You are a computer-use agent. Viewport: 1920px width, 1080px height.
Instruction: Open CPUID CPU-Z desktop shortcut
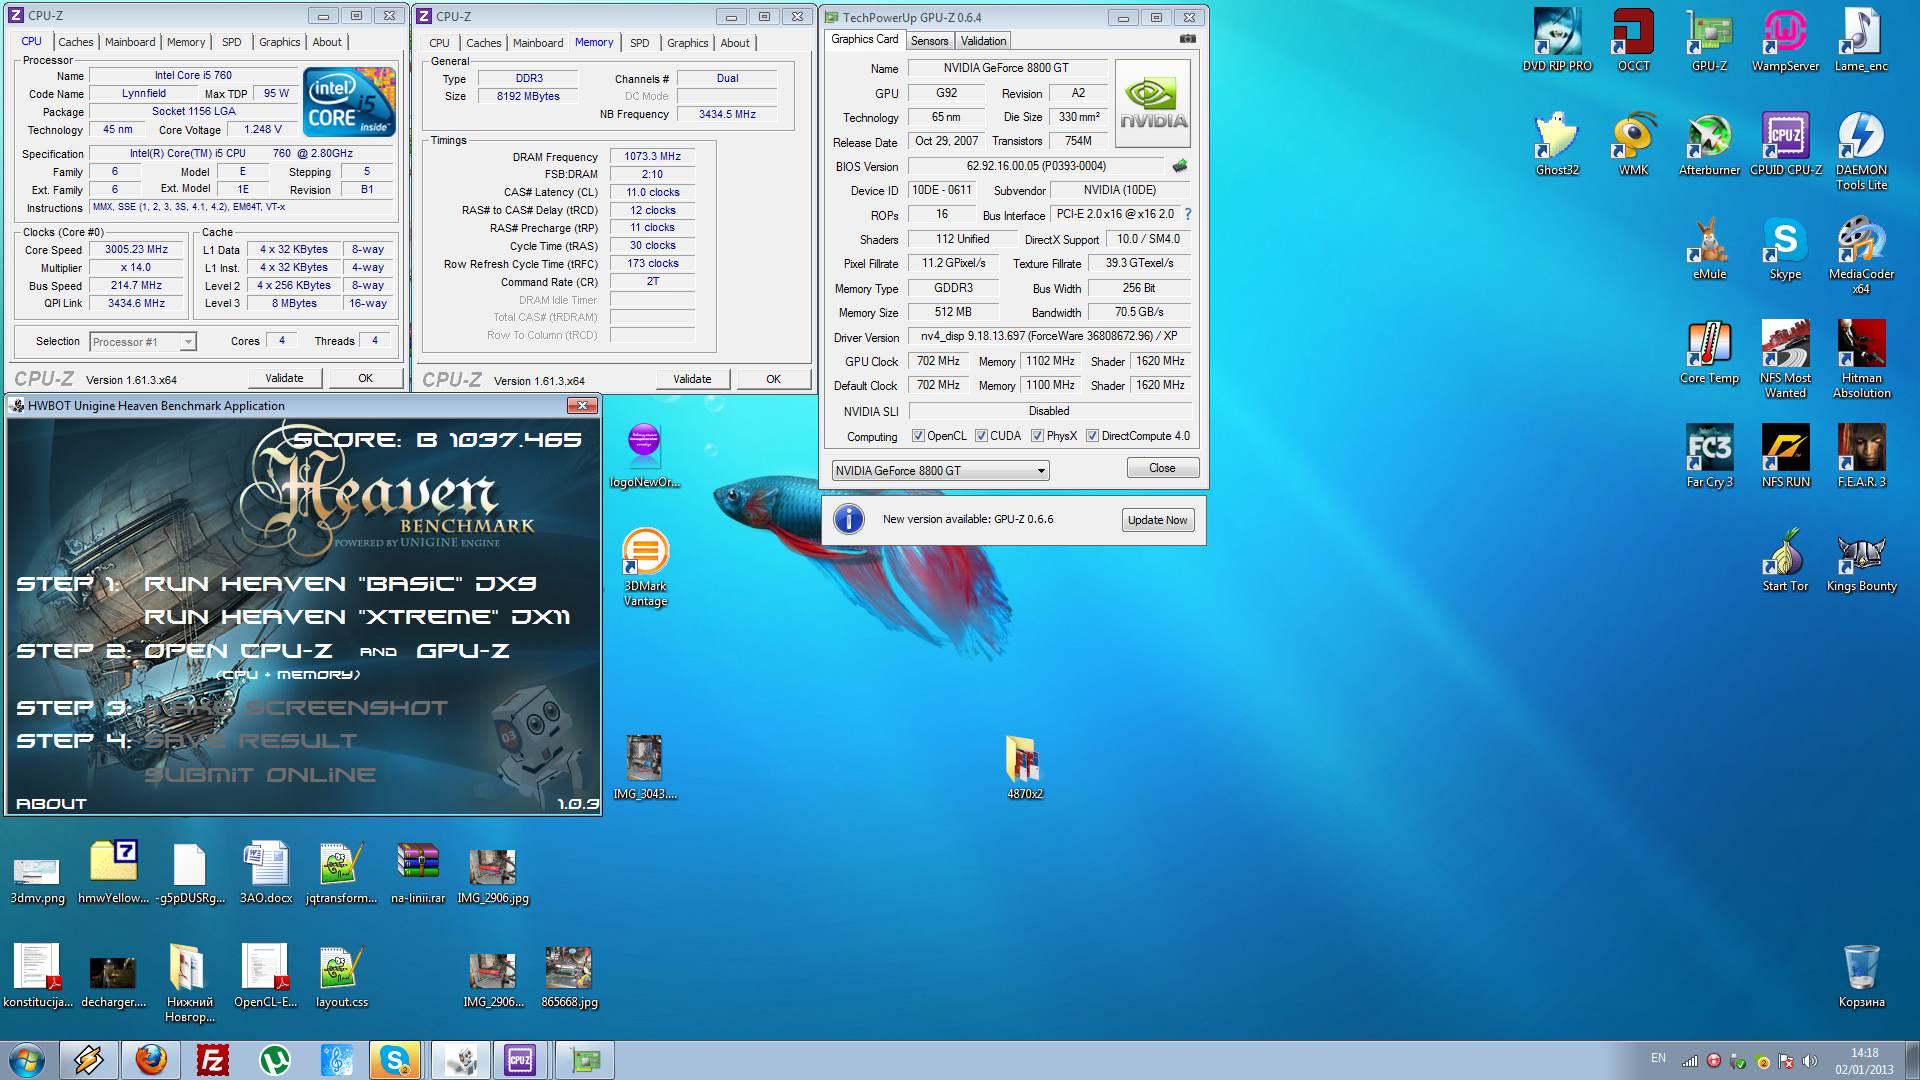coord(1785,144)
